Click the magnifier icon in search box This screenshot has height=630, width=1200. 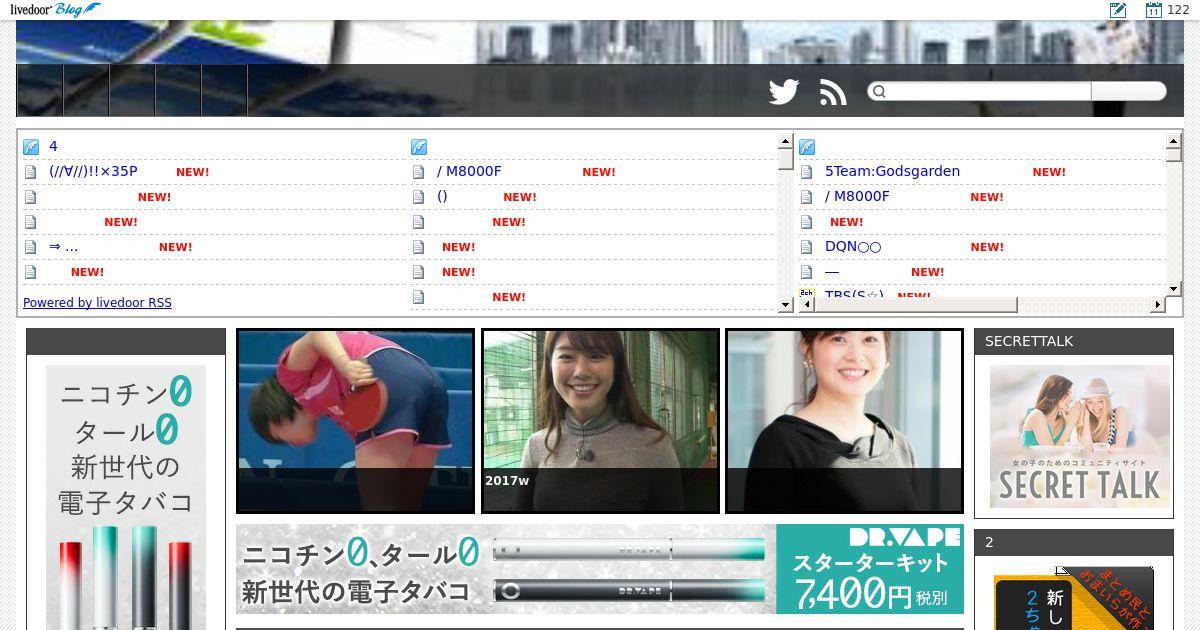pyautogui.click(x=879, y=92)
